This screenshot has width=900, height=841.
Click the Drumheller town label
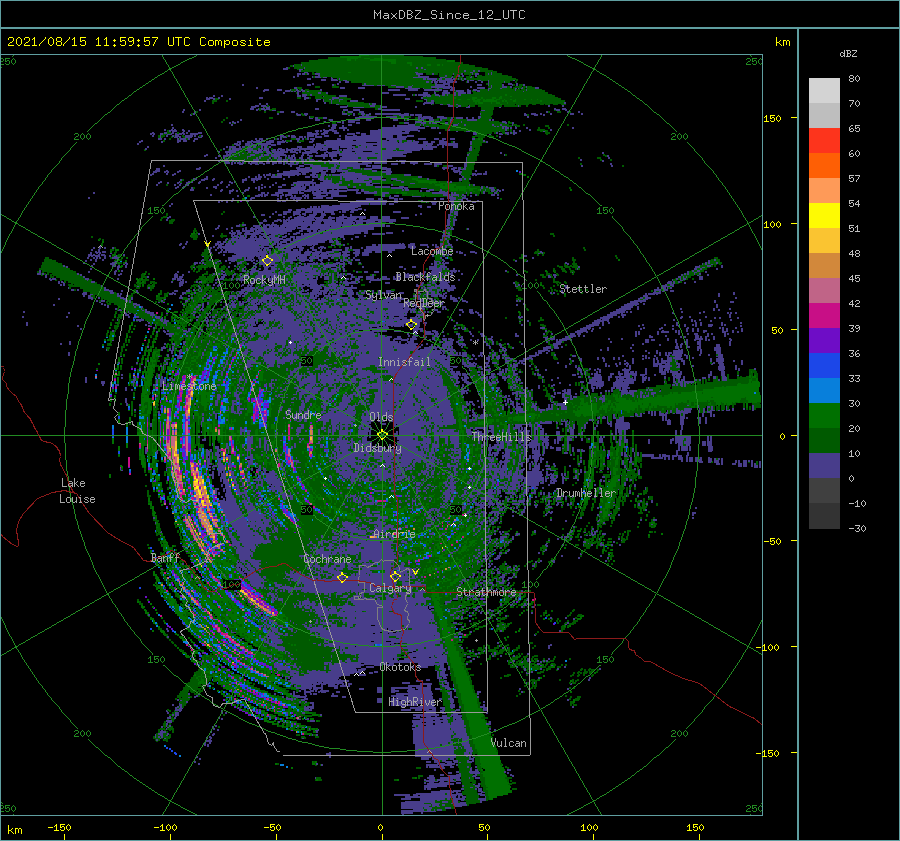[x=585, y=493]
